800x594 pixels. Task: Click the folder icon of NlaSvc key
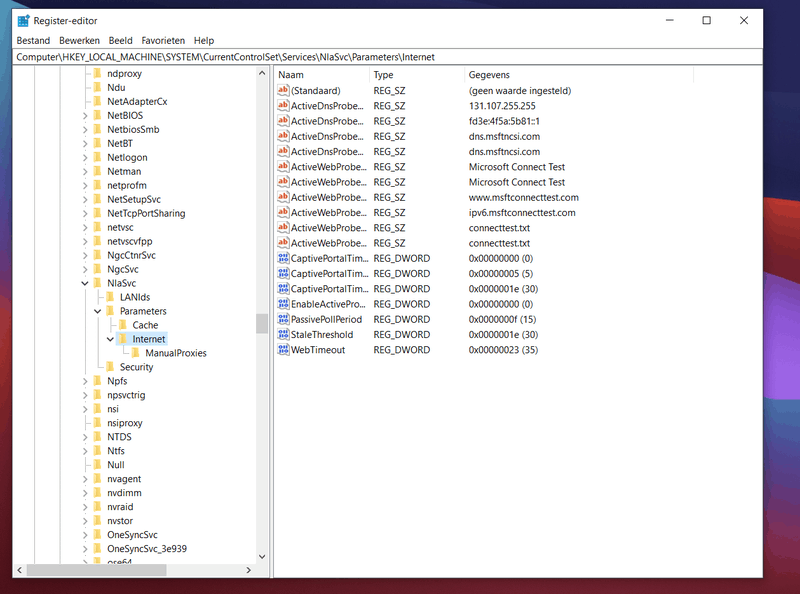tap(98, 283)
